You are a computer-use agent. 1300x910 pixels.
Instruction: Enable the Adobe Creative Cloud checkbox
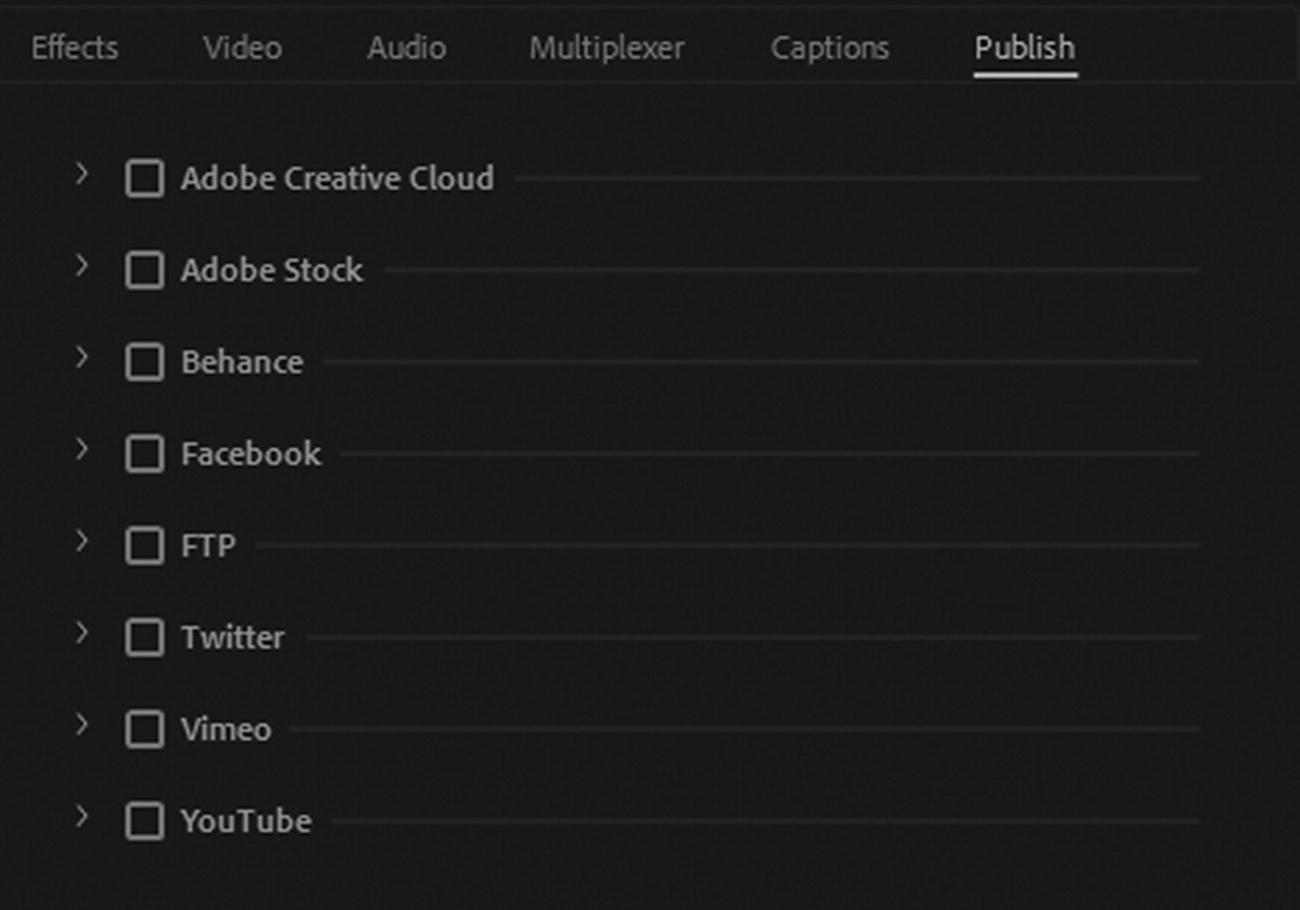(x=145, y=179)
